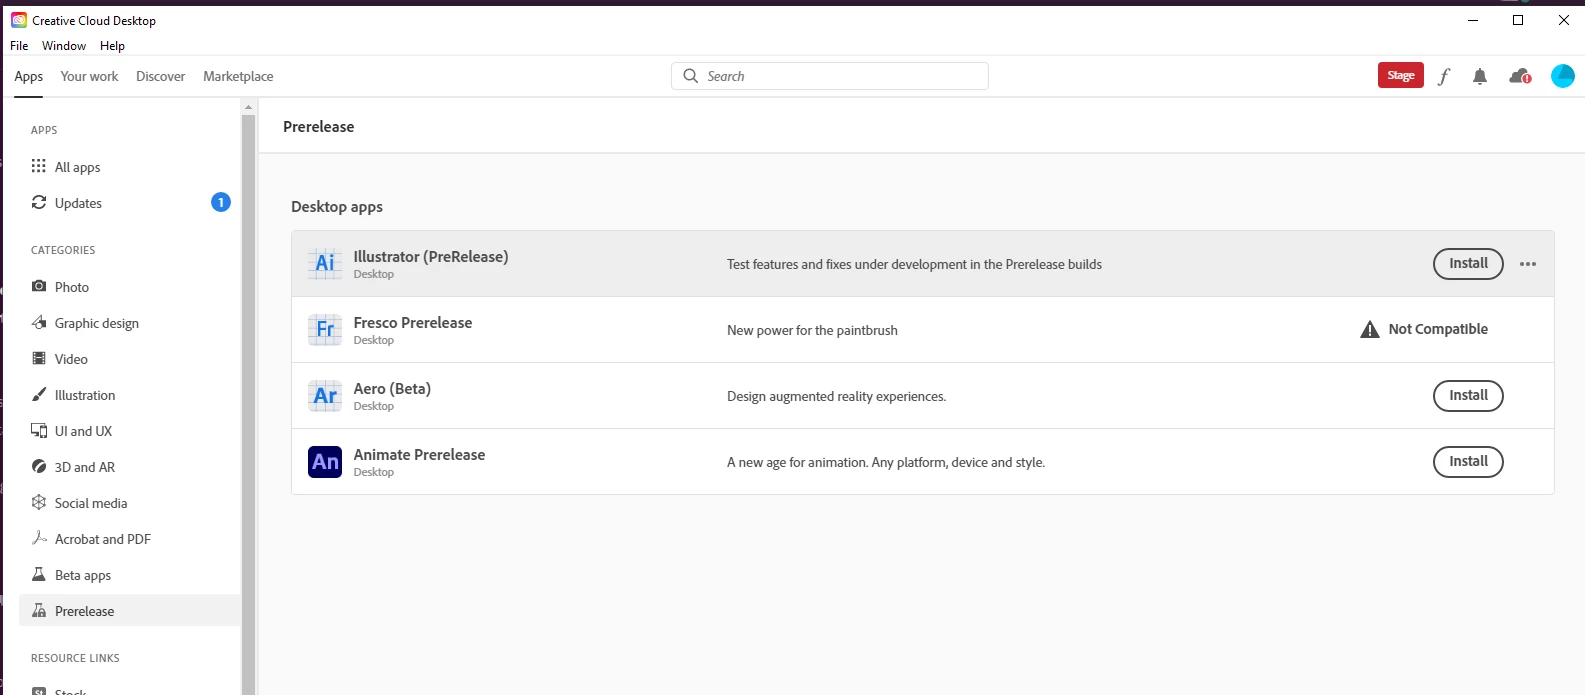Open the Help menu
This screenshot has width=1585, height=695.
pyautogui.click(x=112, y=46)
